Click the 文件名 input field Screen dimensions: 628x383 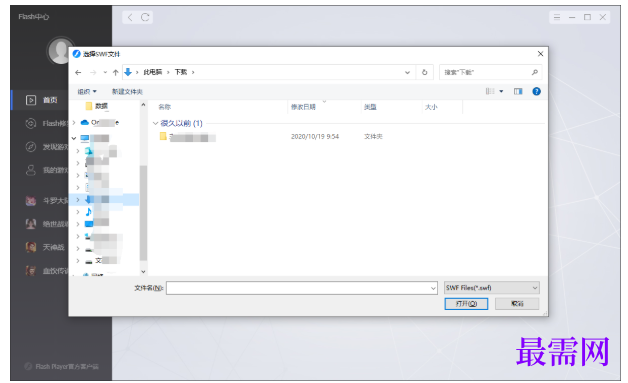coord(298,288)
